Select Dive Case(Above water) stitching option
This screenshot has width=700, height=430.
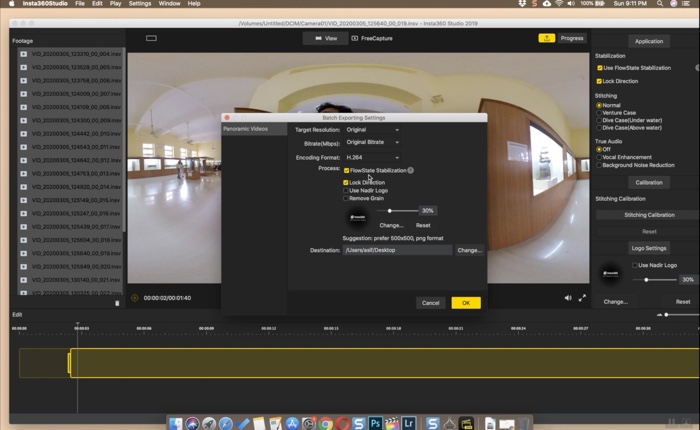[599, 128]
